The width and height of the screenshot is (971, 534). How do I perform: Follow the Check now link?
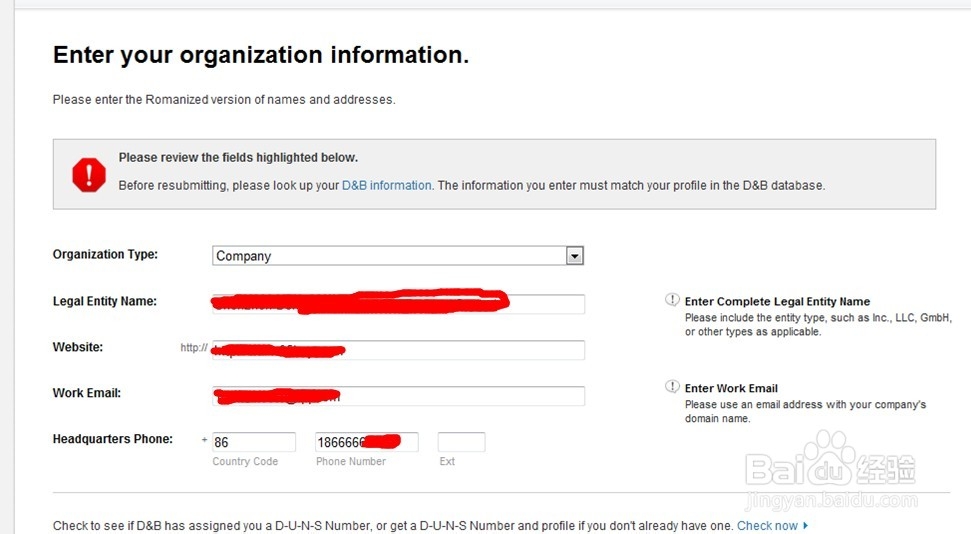(767, 525)
